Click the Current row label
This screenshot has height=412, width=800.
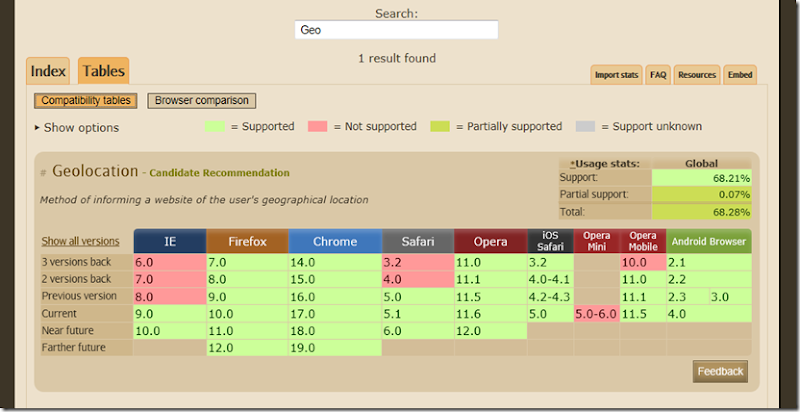[x=87, y=314]
